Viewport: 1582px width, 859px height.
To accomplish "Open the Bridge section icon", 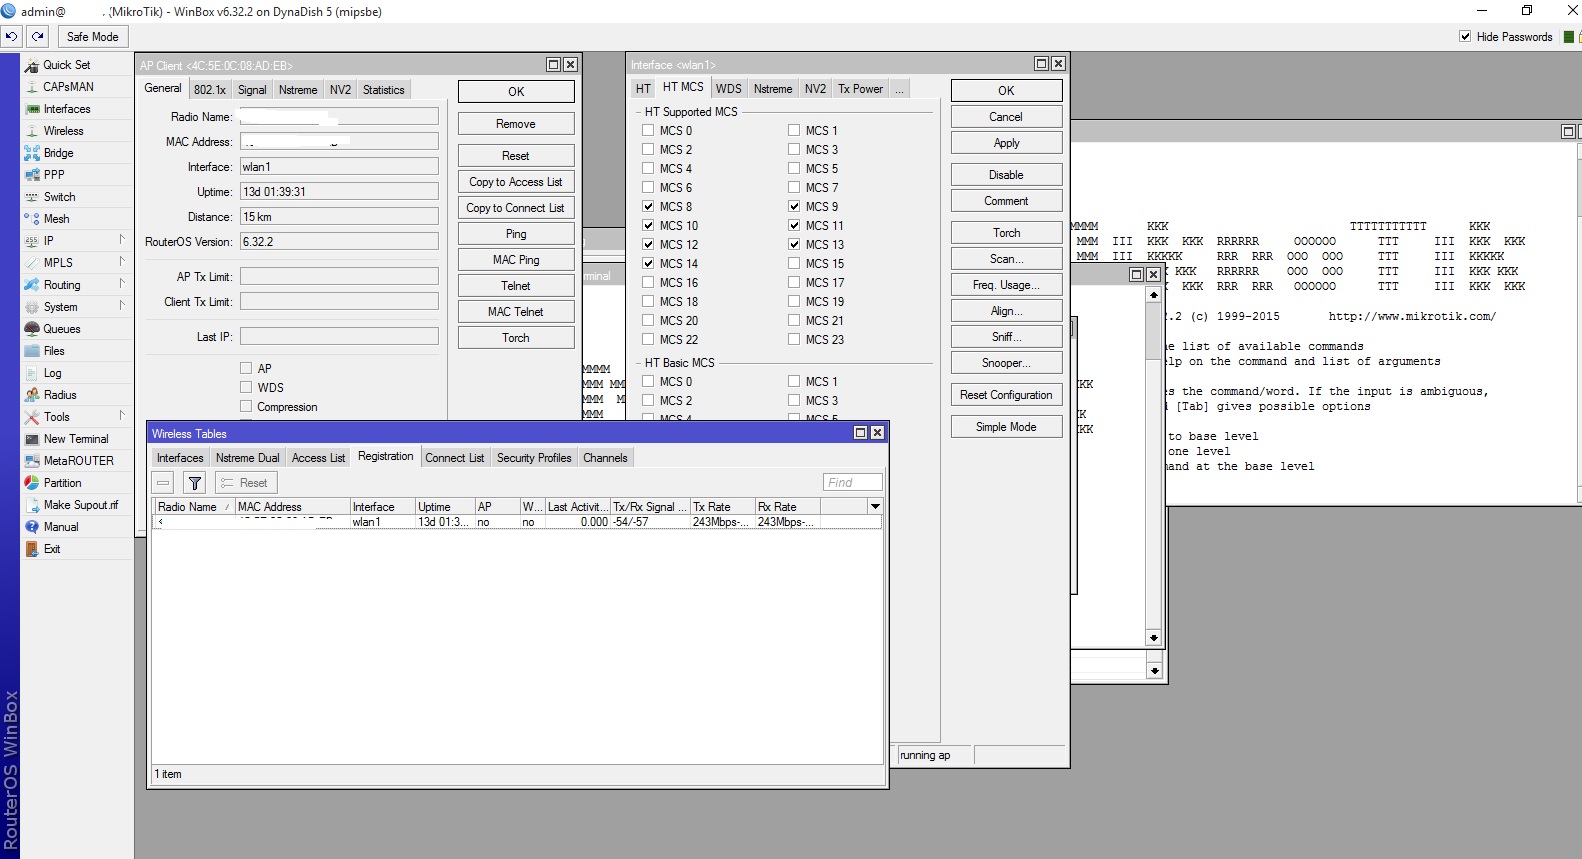I will click(32, 153).
